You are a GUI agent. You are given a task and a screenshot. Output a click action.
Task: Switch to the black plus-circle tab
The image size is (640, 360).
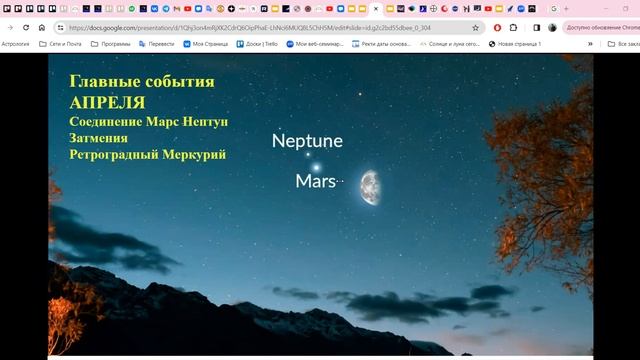point(231,9)
